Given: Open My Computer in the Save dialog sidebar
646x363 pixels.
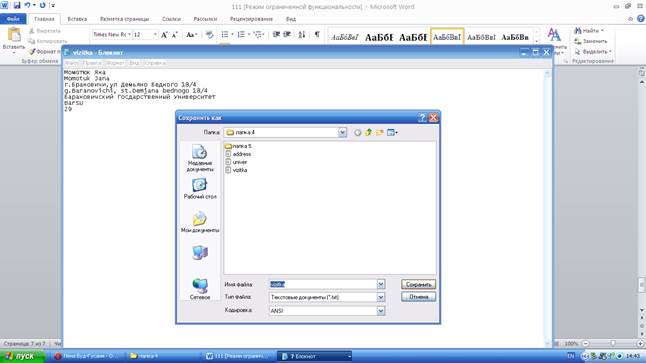Looking at the screenshot, I should [x=200, y=253].
